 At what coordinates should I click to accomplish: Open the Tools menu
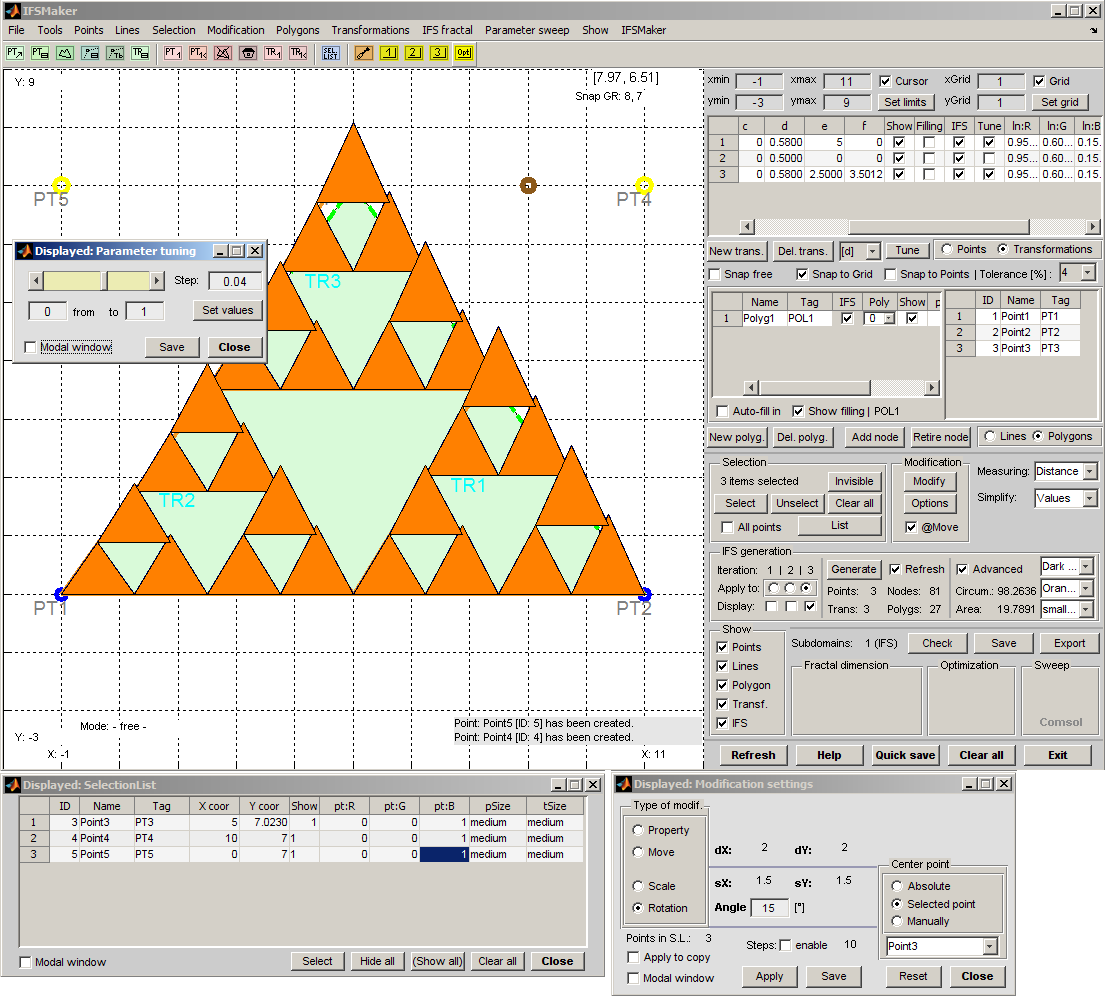(50, 30)
